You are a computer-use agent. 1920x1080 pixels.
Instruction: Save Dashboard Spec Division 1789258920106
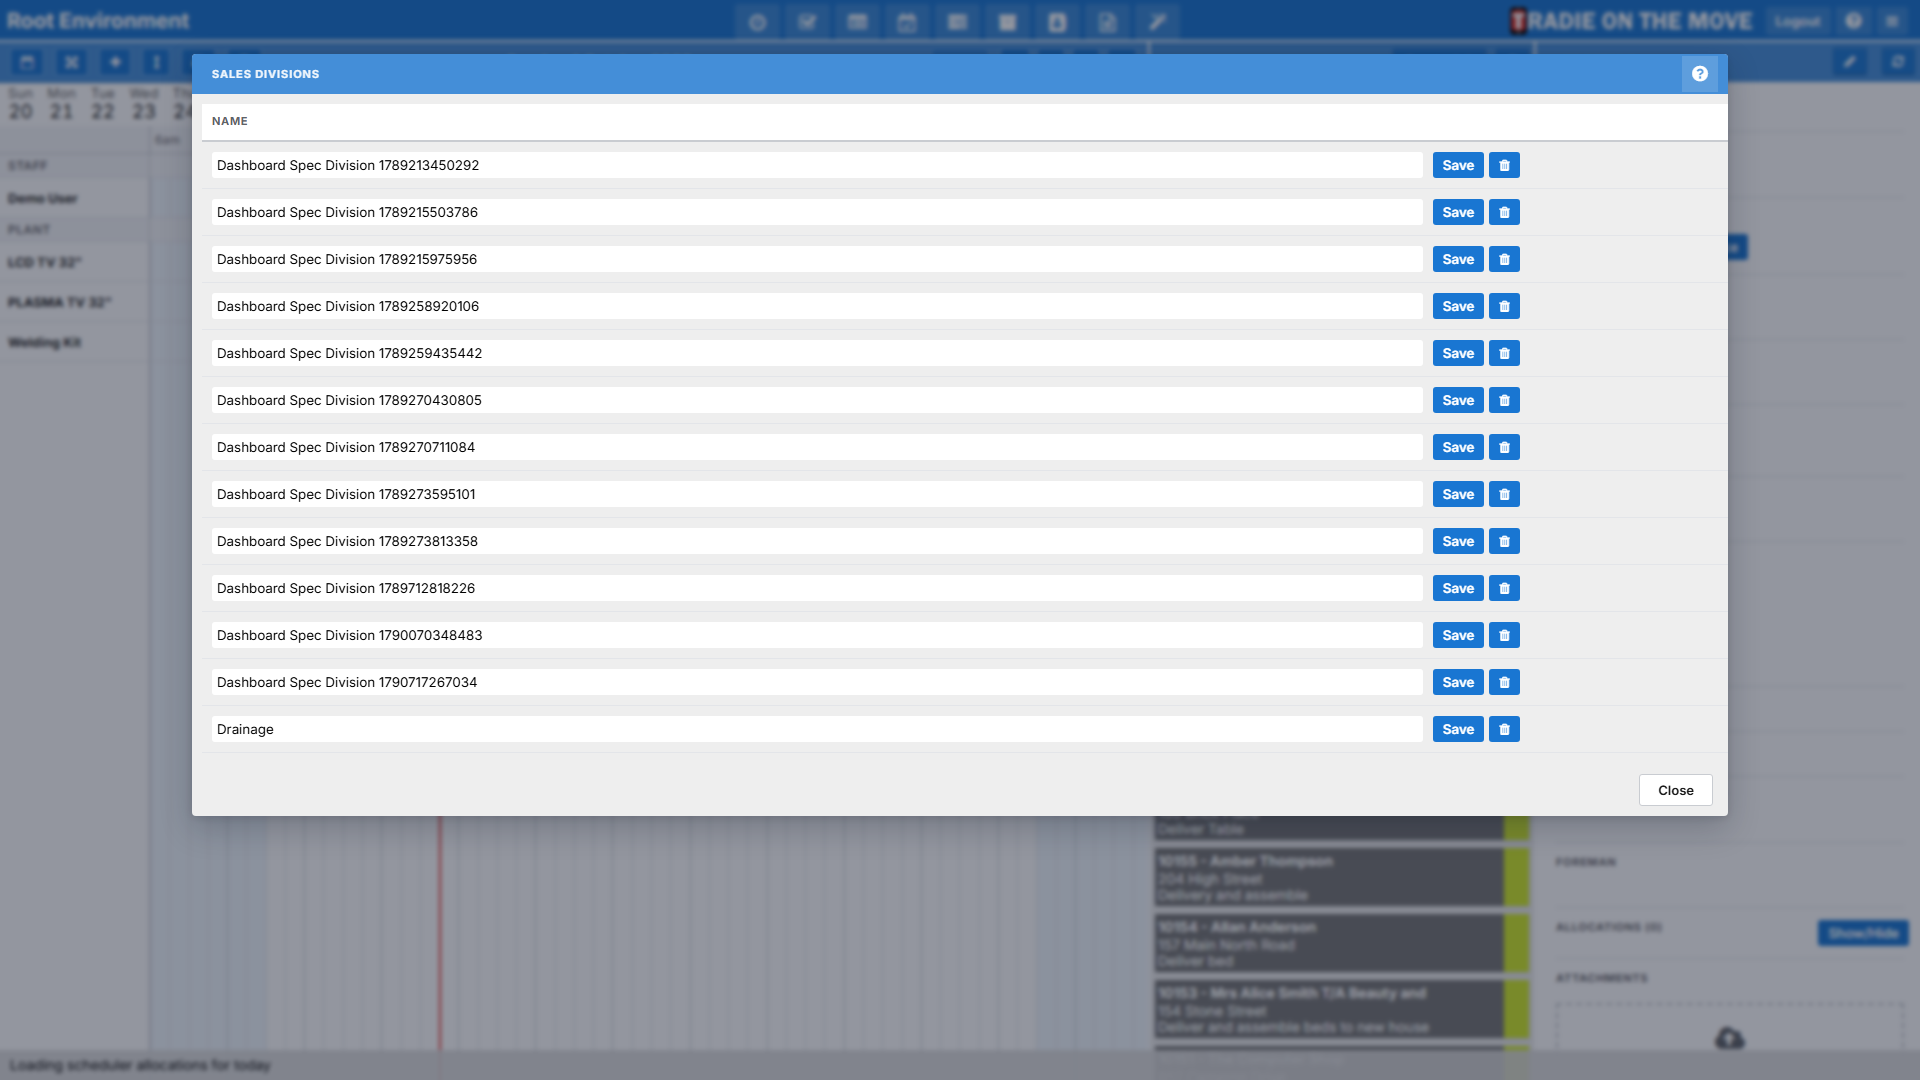coord(1458,306)
